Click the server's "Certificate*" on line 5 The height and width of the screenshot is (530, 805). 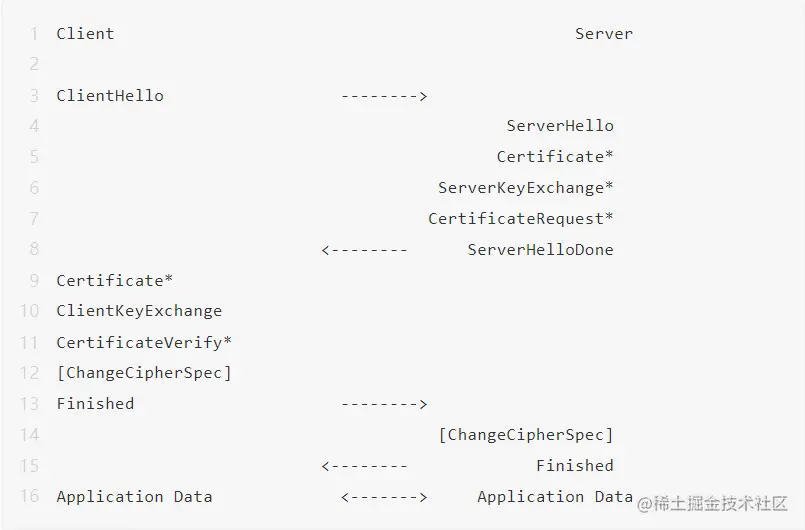click(x=555, y=157)
